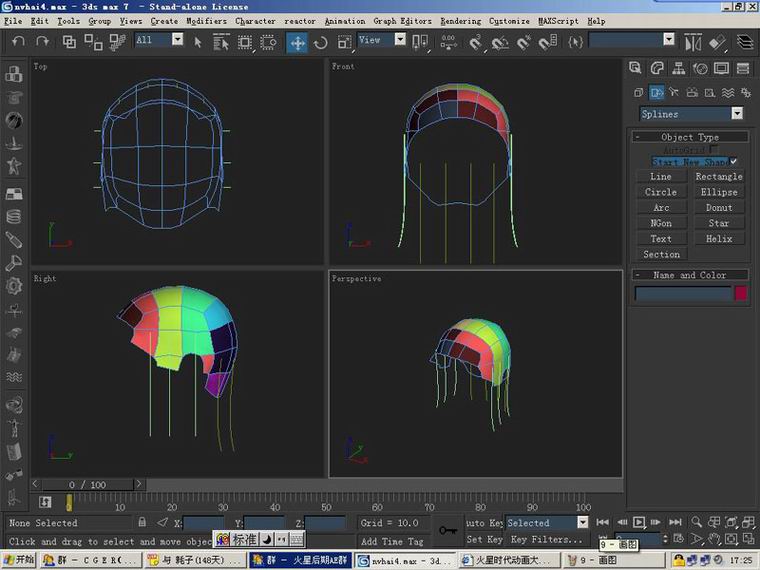This screenshot has width=760, height=570.
Task: Toggle the AutoGrid checkbox
Action: 713,149
